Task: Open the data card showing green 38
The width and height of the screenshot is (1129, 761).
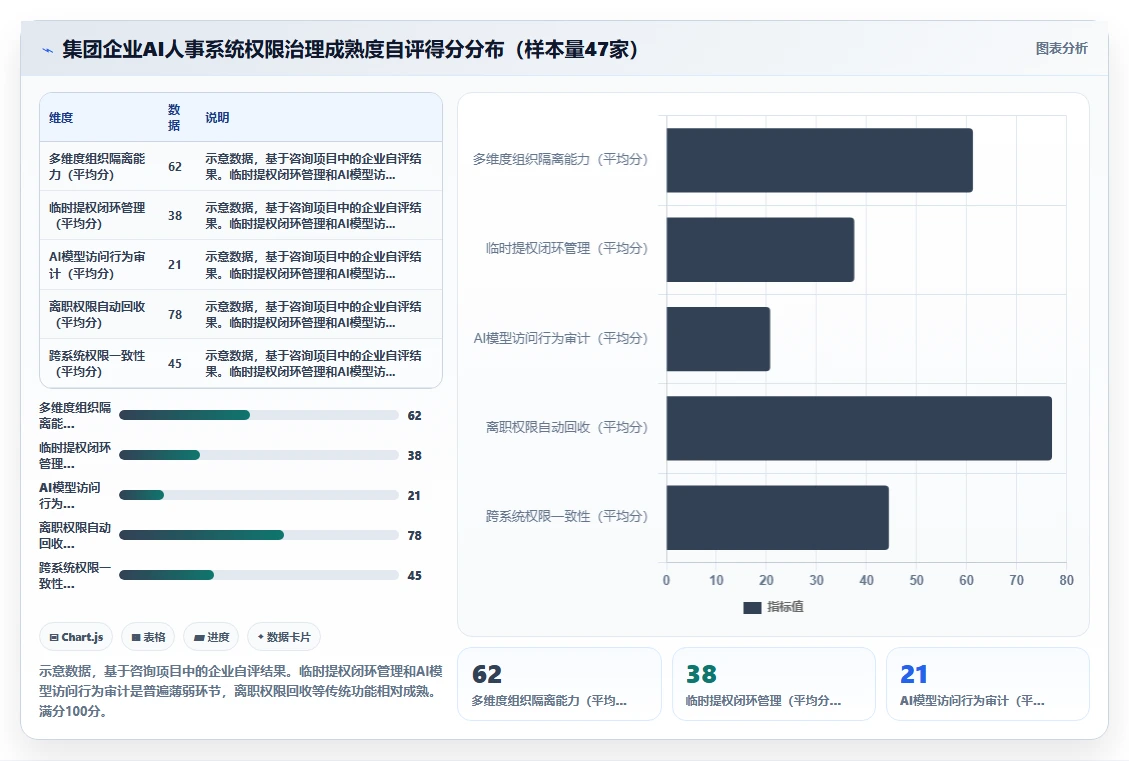Action: pyautogui.click(x=773, y=684)
